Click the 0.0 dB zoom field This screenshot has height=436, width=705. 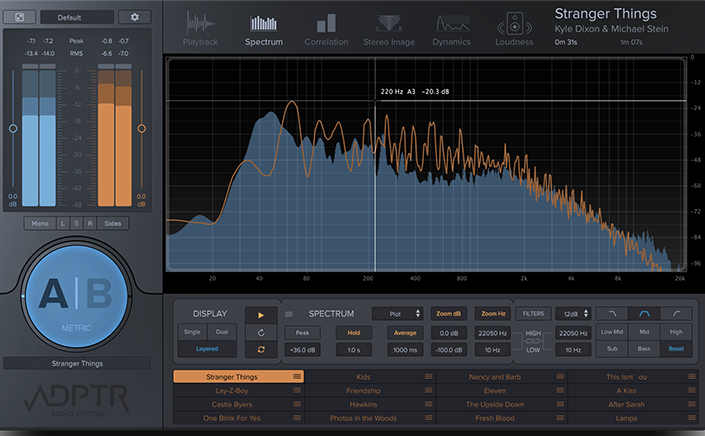click(x=449, y=333)
